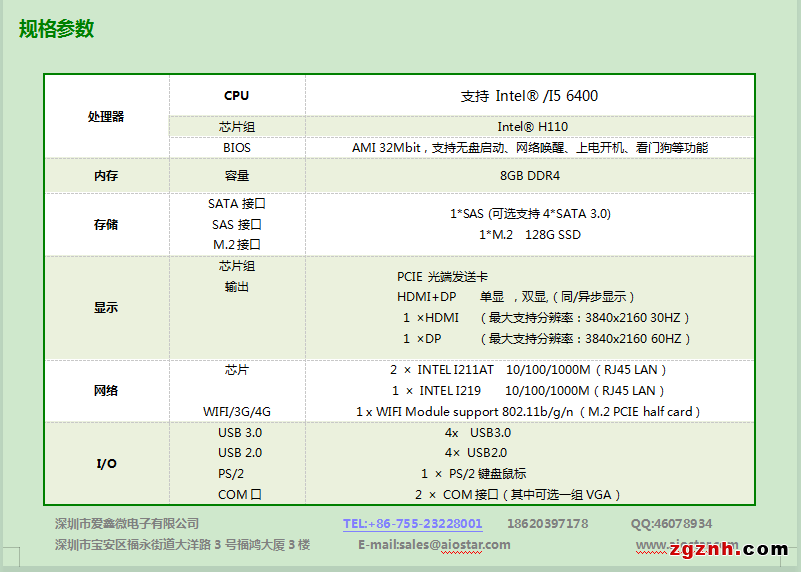Click the 2 × INTEL I211AT line
801x572 pixels.
[528, 370]
